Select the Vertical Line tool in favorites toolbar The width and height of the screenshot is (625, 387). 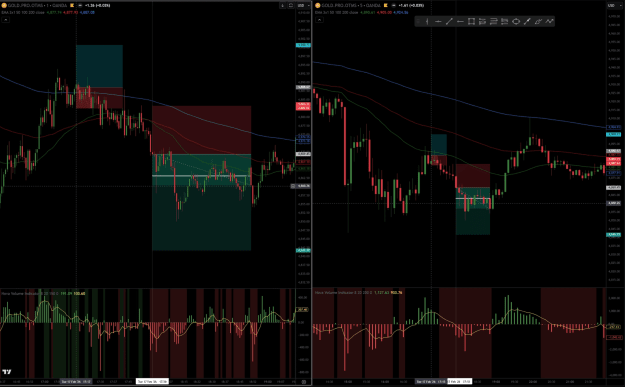427,22
